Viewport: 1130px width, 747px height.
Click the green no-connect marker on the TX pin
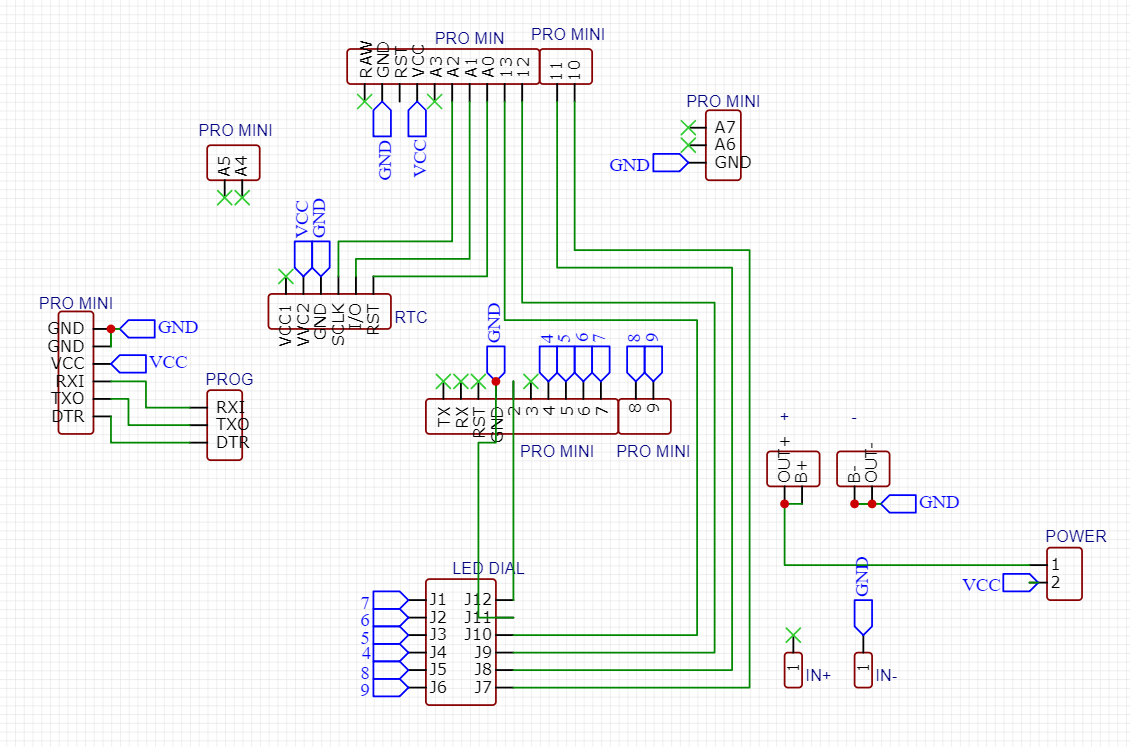441,381
